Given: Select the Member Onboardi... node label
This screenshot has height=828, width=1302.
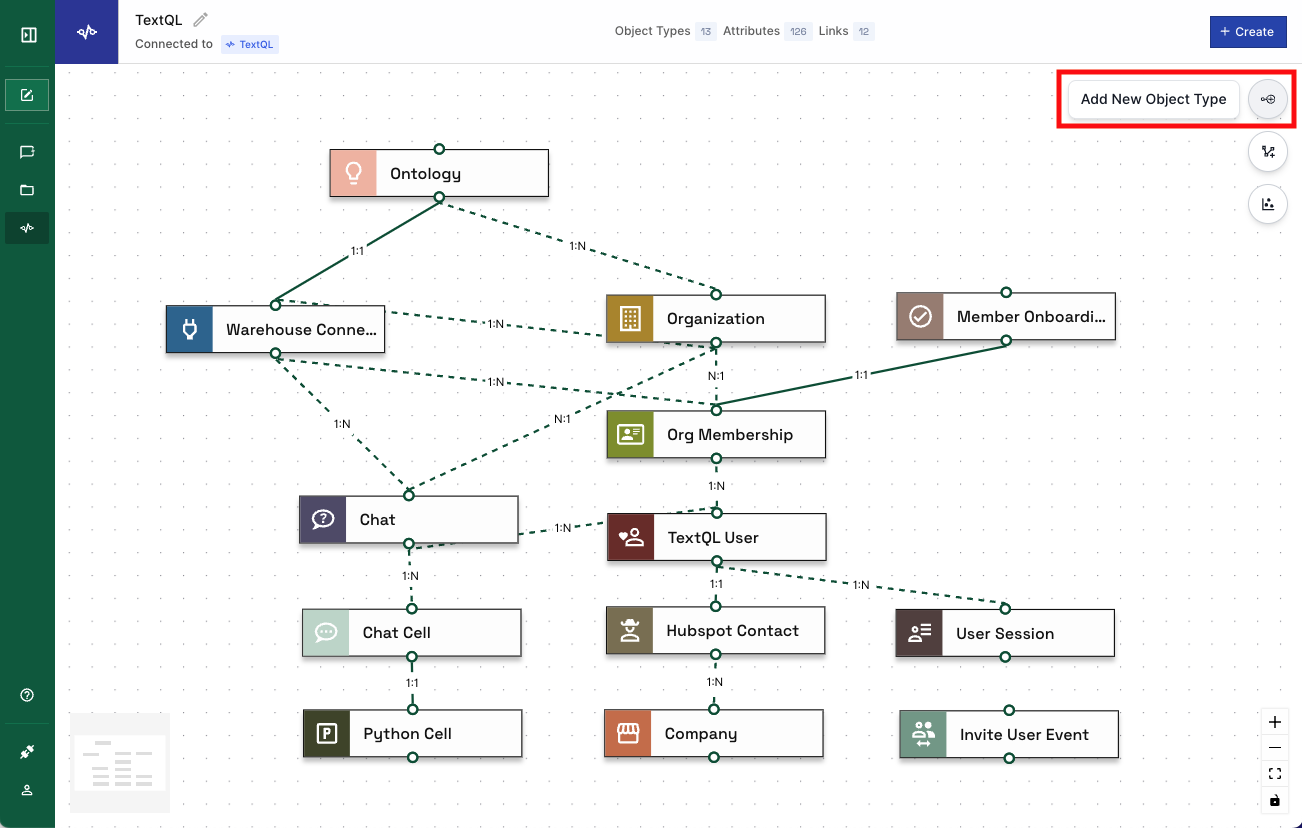Looking at the screenshot, I should (x=1031, y=317).
